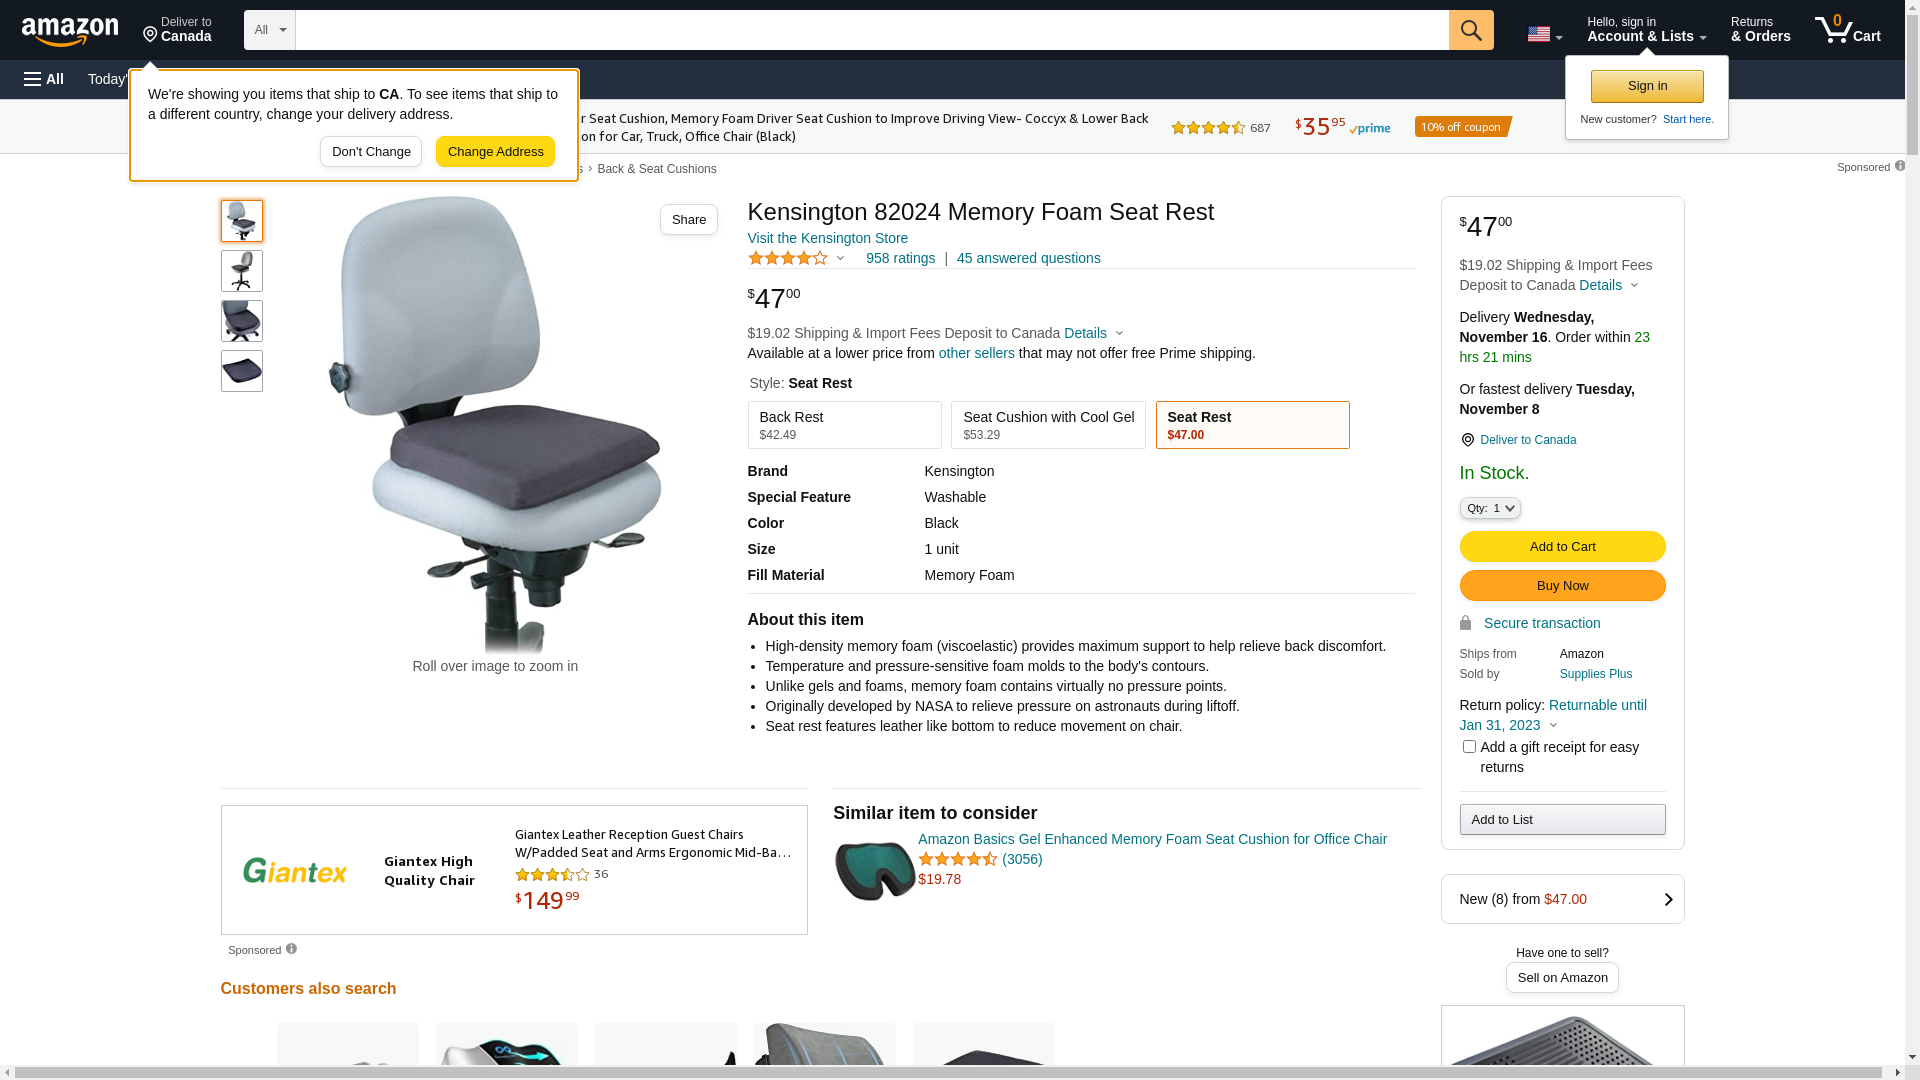Screen dimensions: 1920x1080
Task: Click the Change Address button
Action: point(495,152)
